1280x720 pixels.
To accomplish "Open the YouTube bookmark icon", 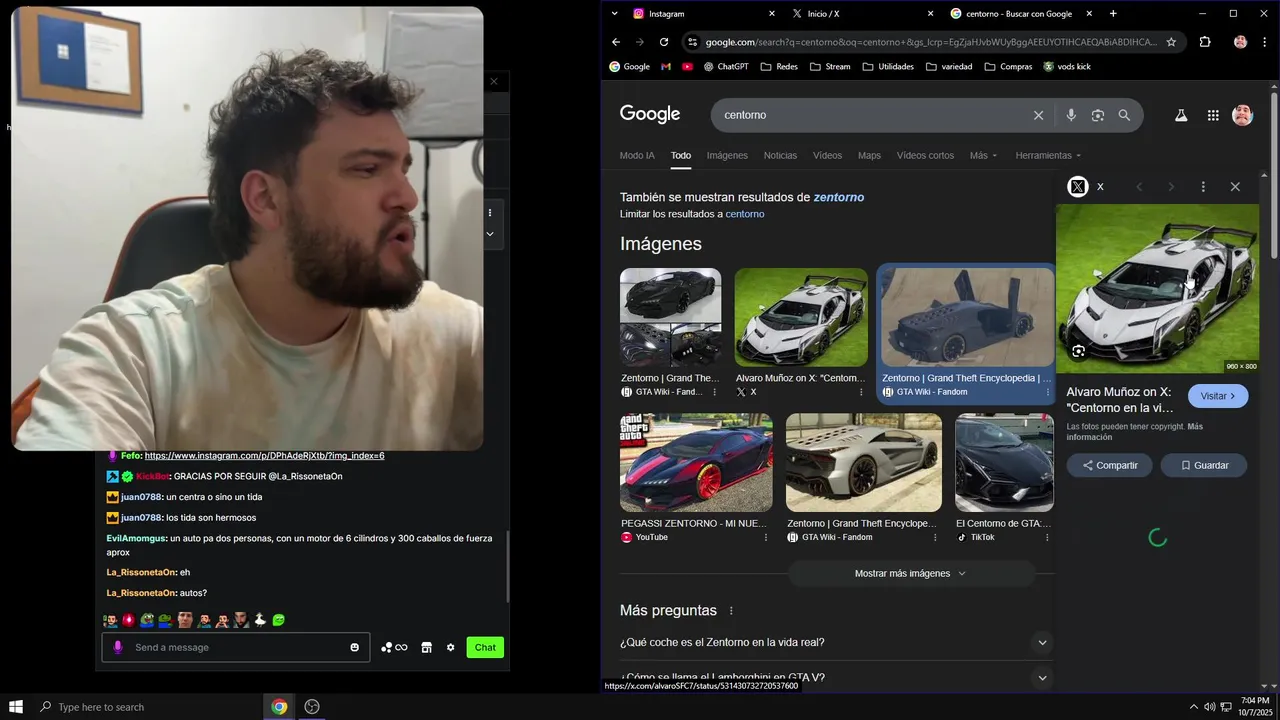I will 687,67.
